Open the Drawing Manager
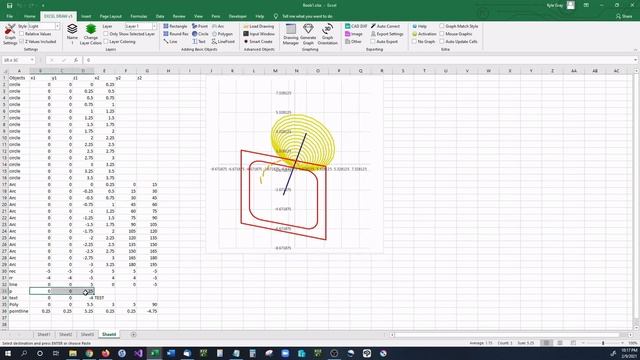Image resolution: width=640 pixels, height=360 pixels. [x=291, y=34]
